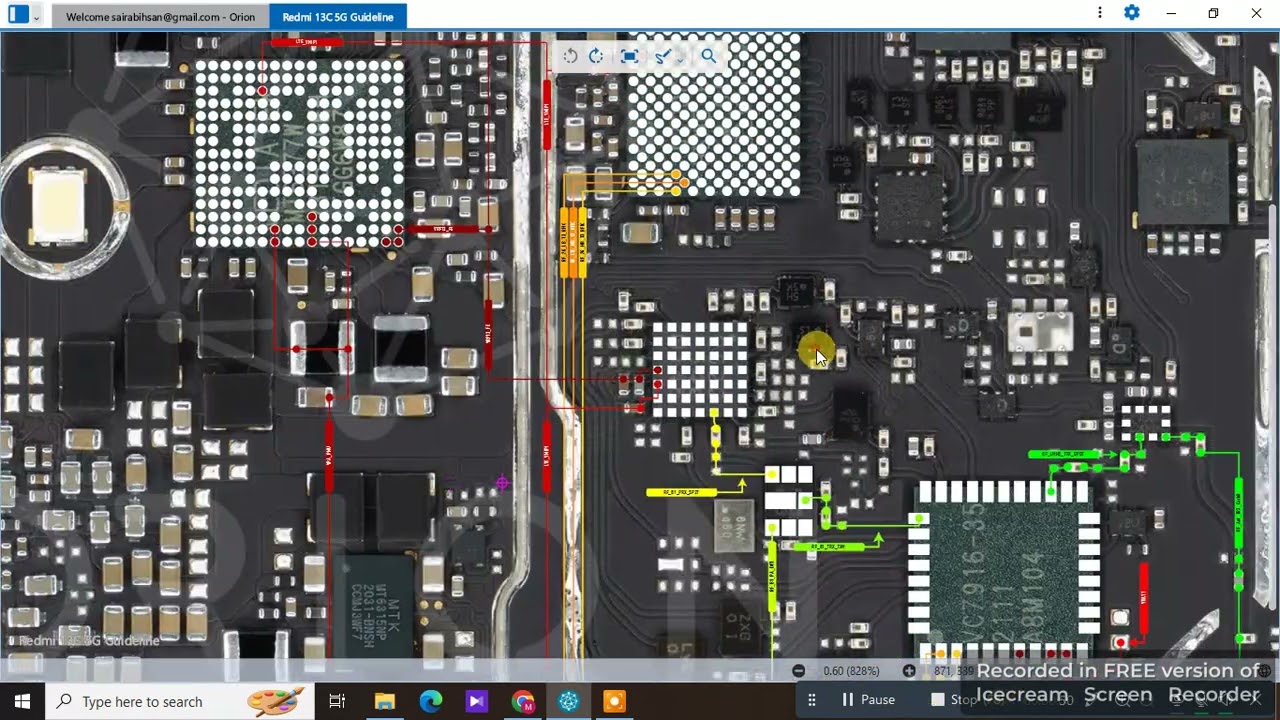Rotate the board view clockwise
The height and width of the screenshot is (720, 1280).
click(596, 56)
